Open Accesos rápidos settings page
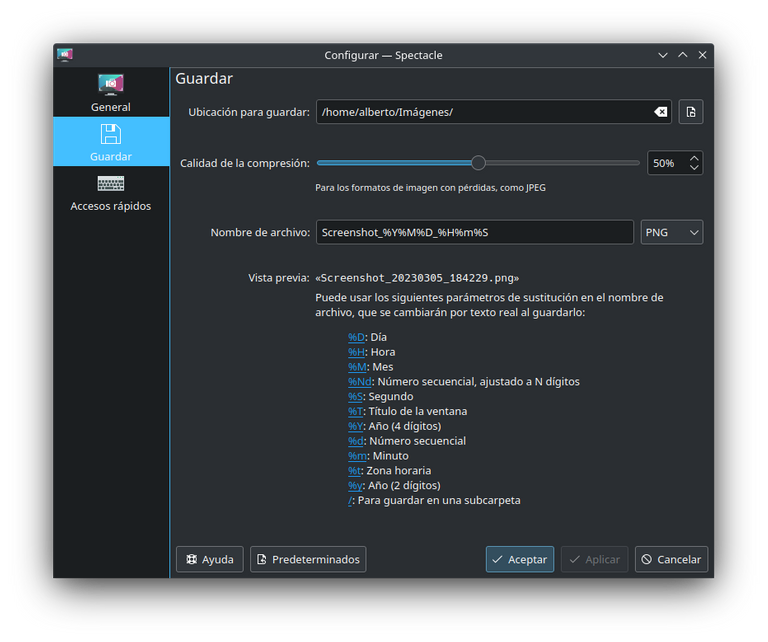Image resolution: width=768 pixels, height=642 pixels. click(x=111, y=192)
